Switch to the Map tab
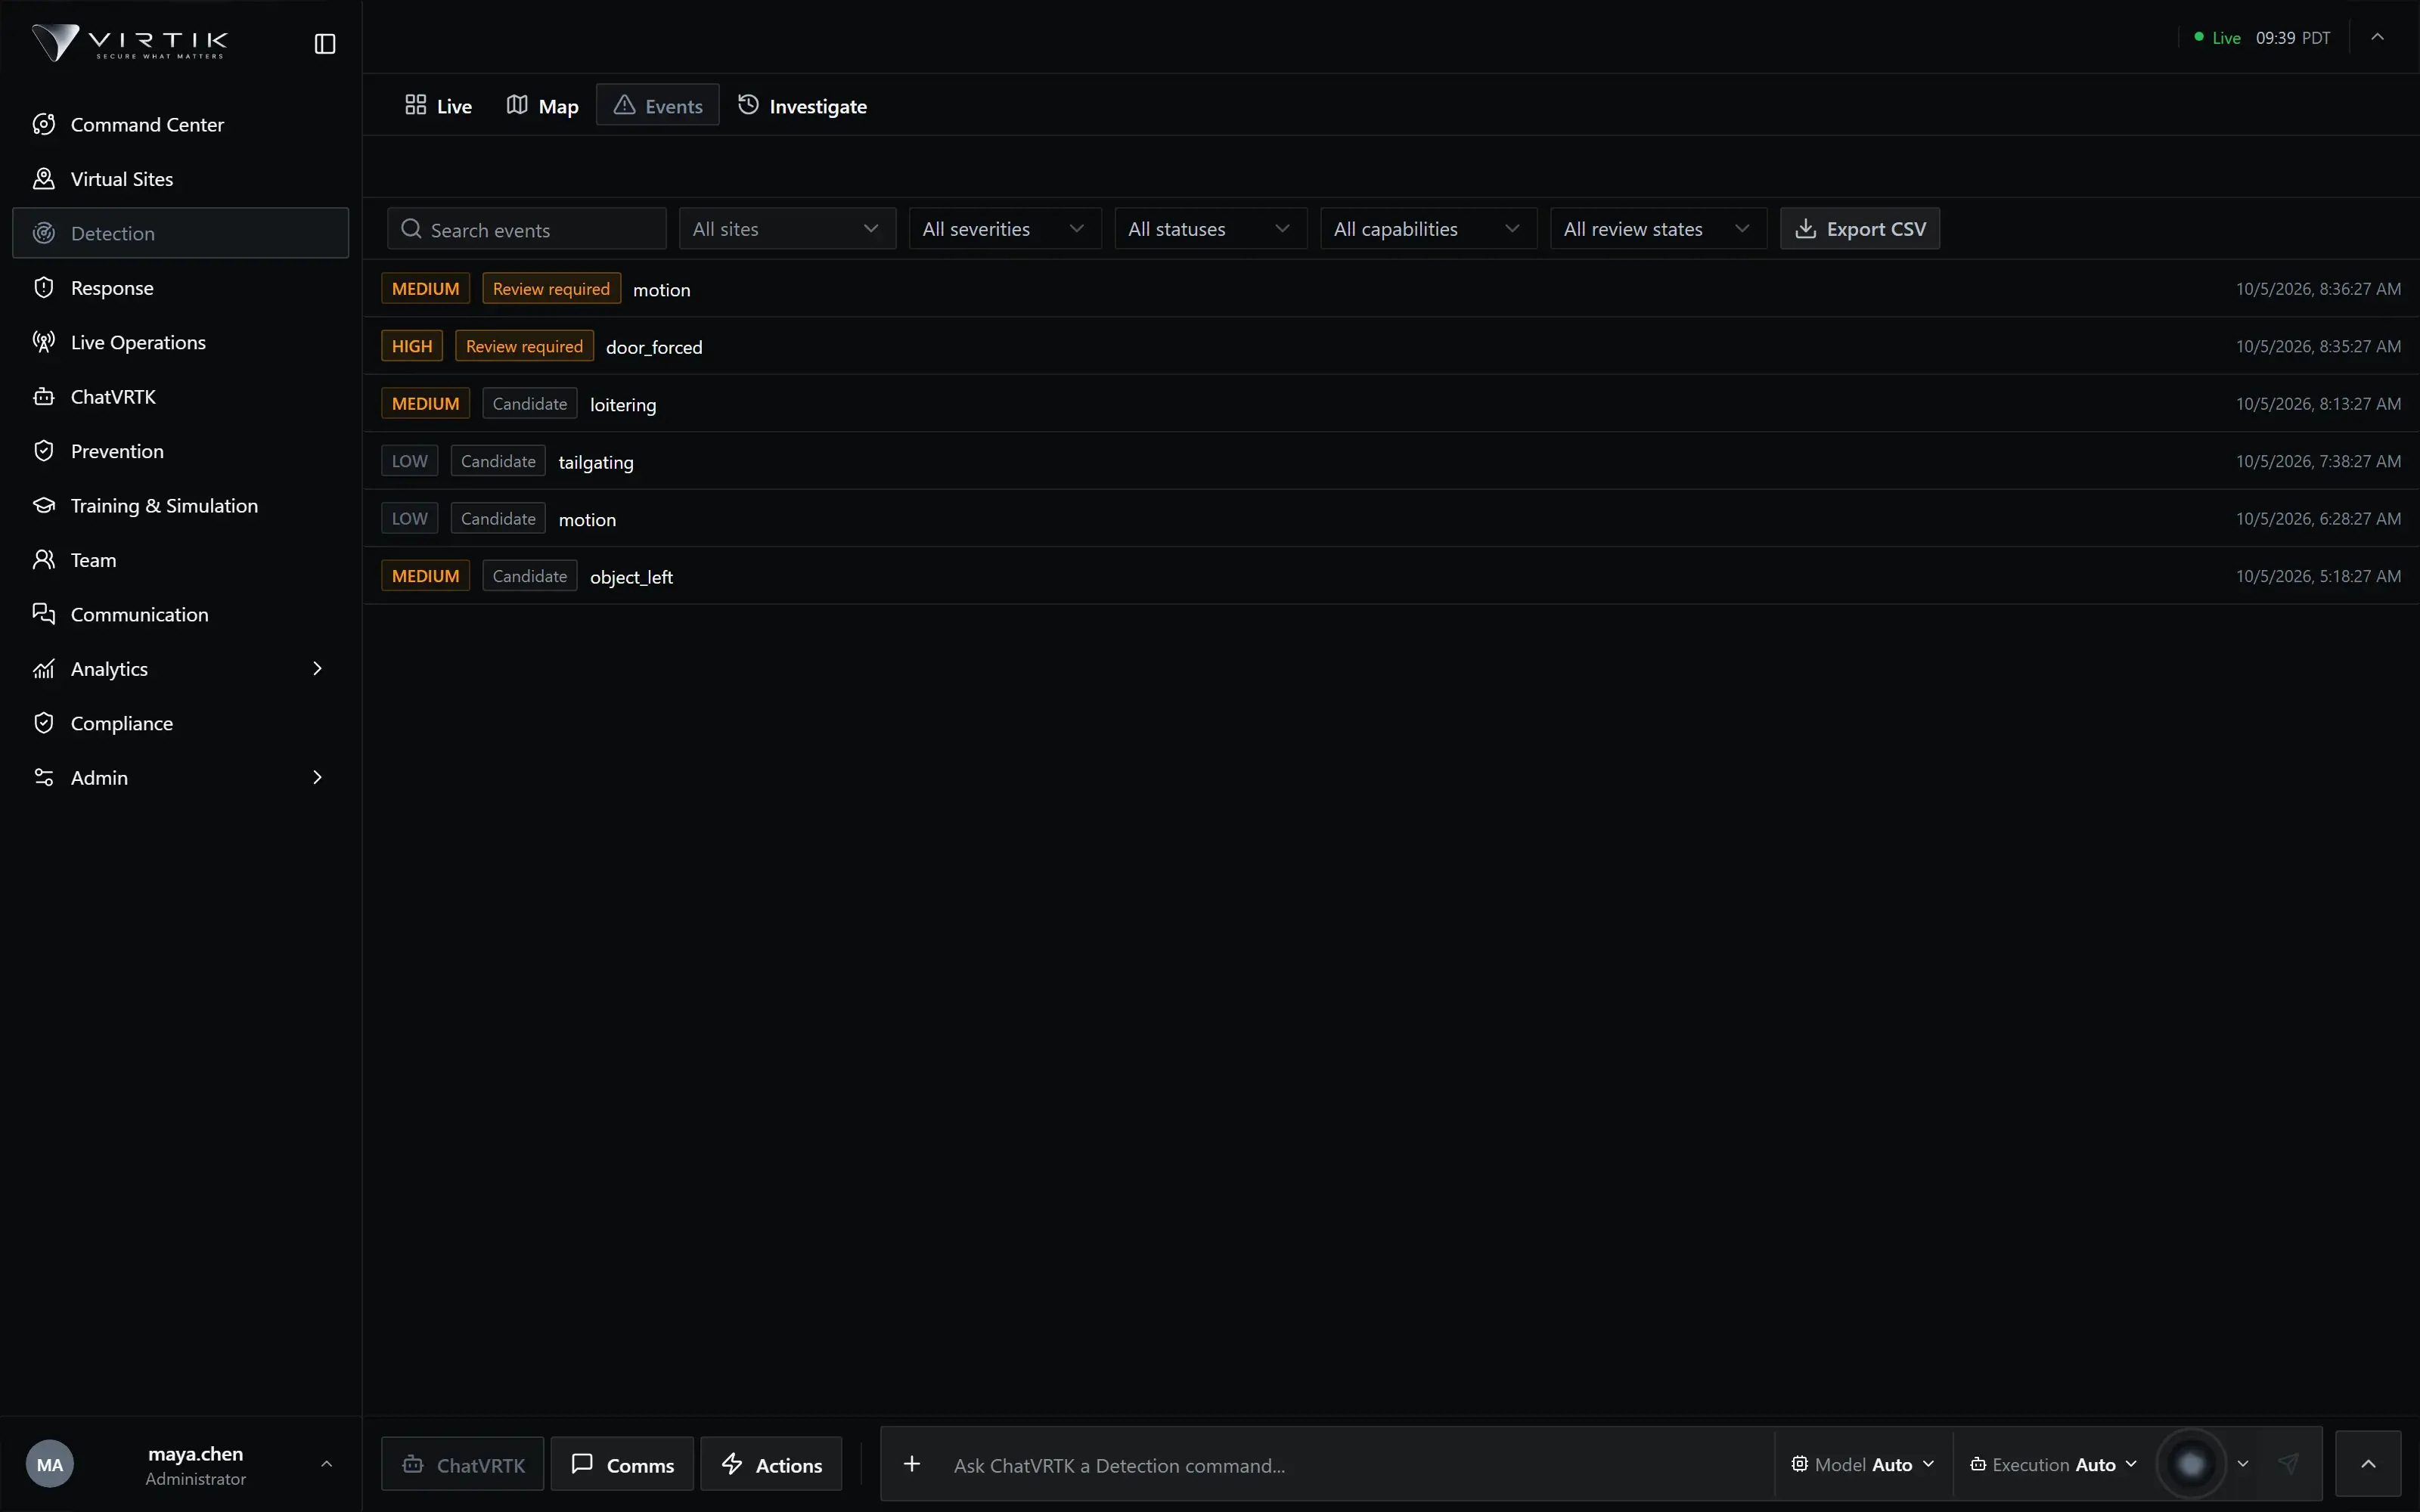This screenshot has width=2420, height=1512. 543,106
